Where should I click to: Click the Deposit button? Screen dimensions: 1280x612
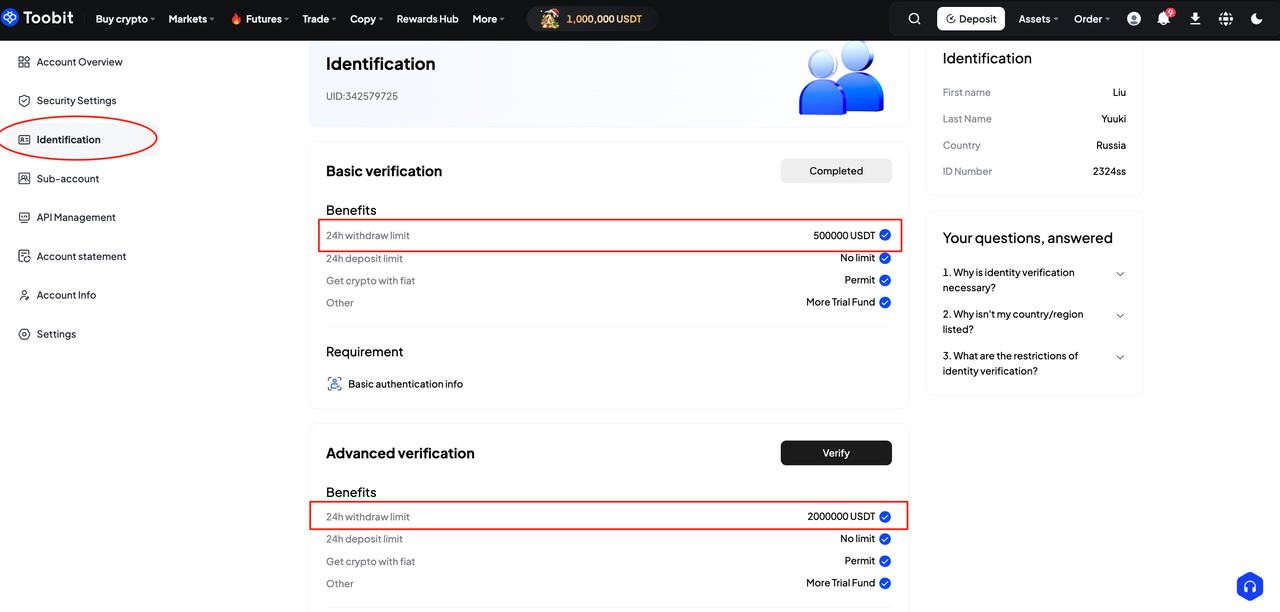pyautogui.click(x=970, y=19)
